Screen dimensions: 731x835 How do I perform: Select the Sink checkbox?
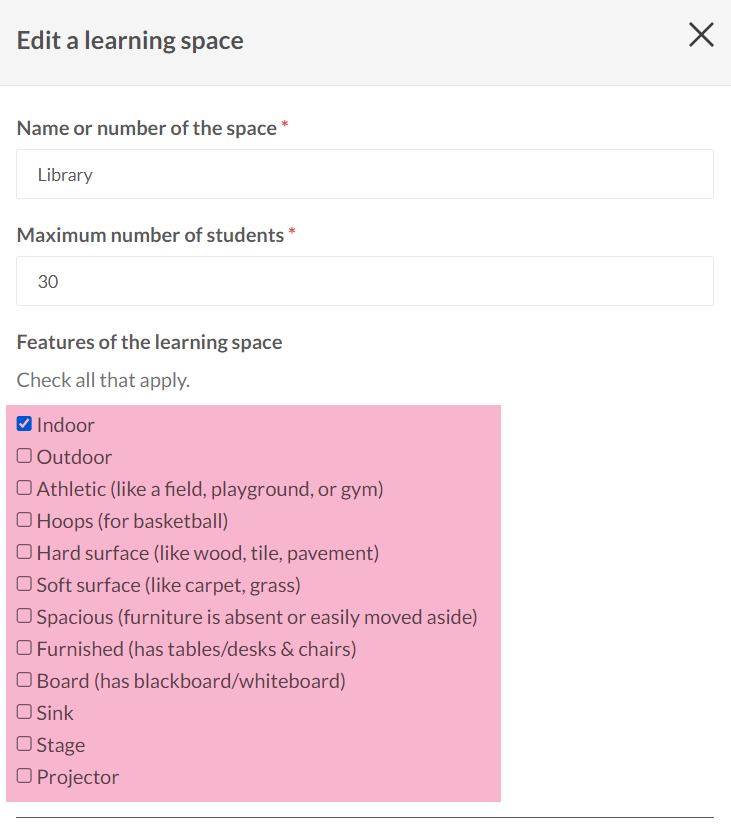pyautogui.click(x=25, y=712)
